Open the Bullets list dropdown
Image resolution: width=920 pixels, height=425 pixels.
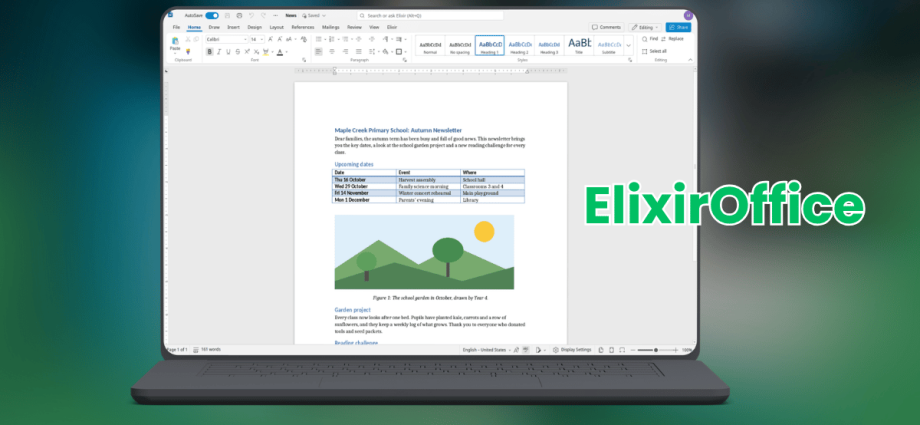click(326, 39)
